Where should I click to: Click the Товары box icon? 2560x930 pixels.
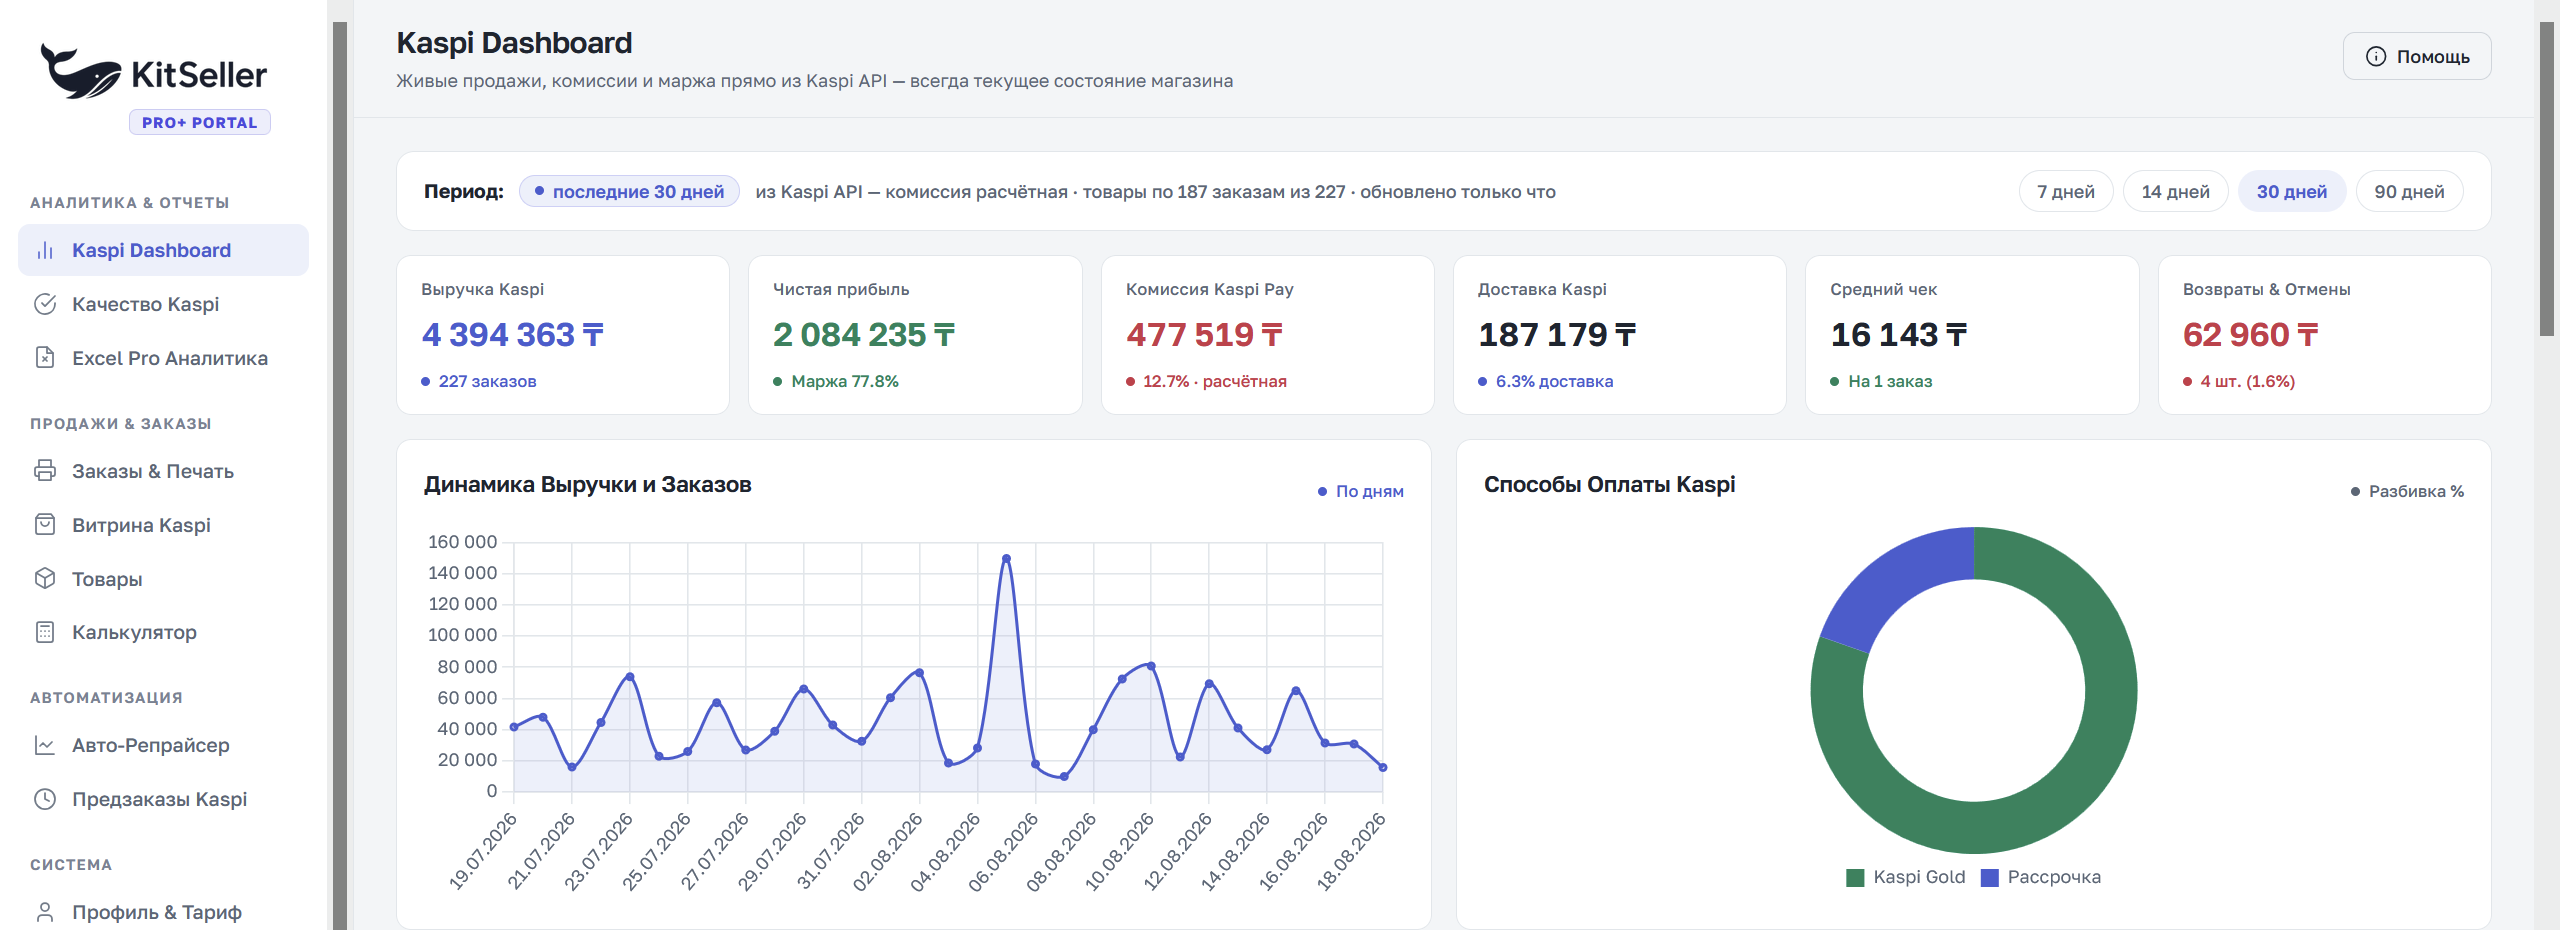coord(45,578)
